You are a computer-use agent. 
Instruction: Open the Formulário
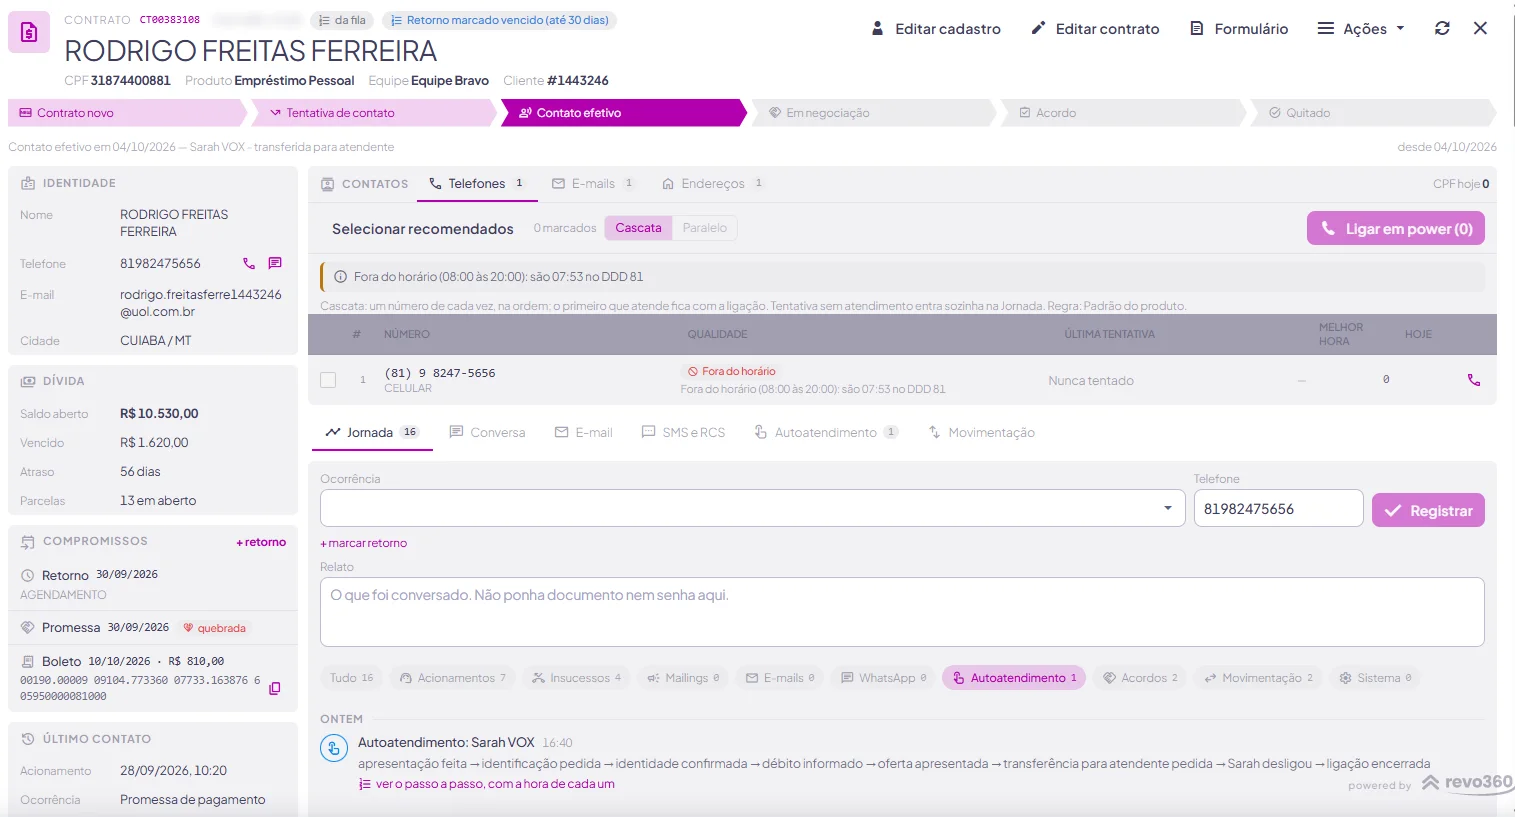[1239, 29]
